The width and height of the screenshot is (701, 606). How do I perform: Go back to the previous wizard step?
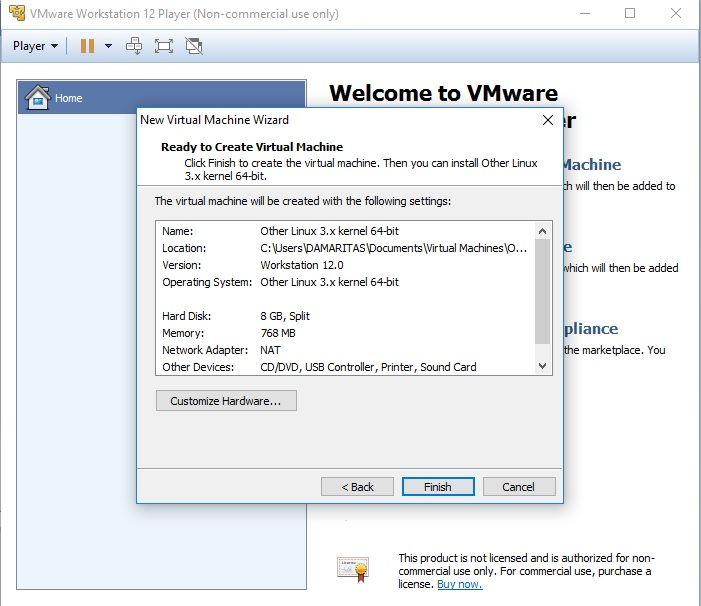[357, 487]
